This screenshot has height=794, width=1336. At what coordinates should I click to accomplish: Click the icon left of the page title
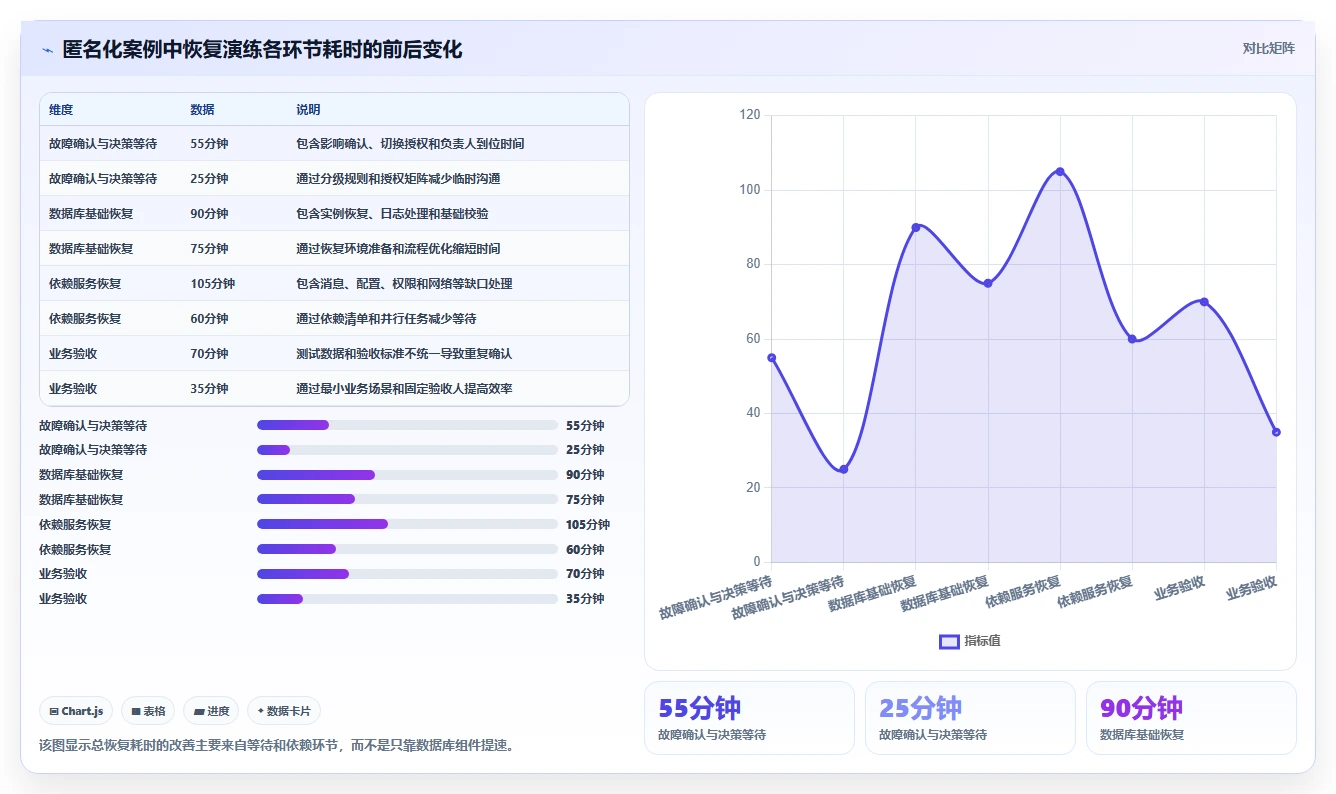(x=48, y=50)
